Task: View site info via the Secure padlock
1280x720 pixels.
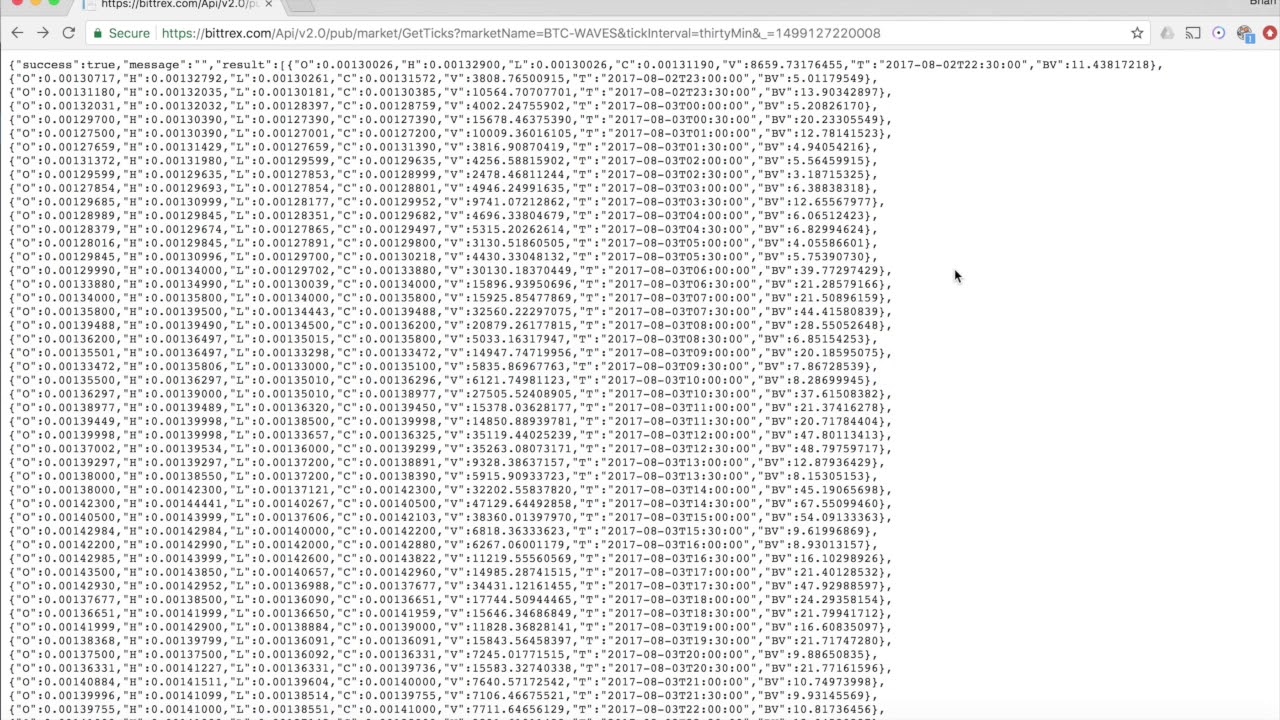Action: [121, 33]
